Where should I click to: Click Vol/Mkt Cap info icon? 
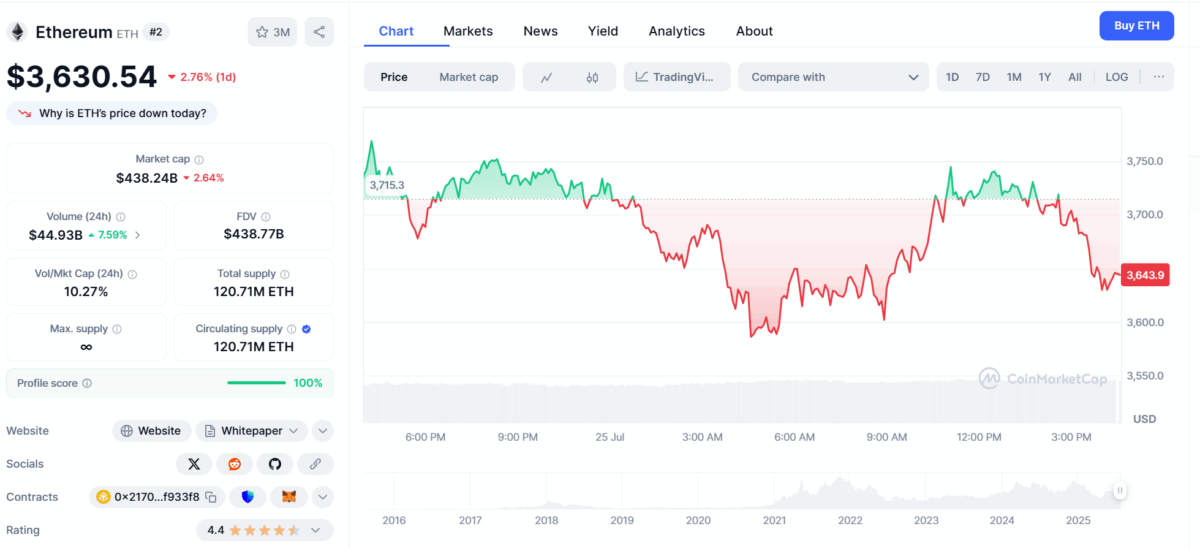pos(132,274)
